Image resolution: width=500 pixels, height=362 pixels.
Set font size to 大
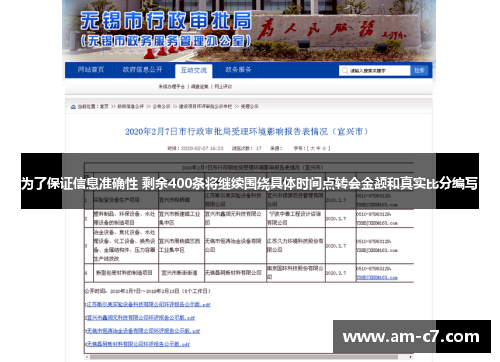[x=312, y=148]
